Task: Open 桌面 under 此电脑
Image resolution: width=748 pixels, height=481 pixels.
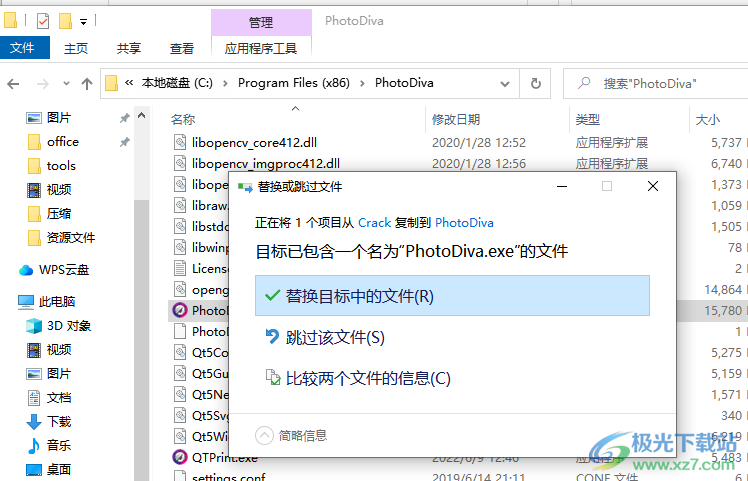Action: tap(59, 470)
